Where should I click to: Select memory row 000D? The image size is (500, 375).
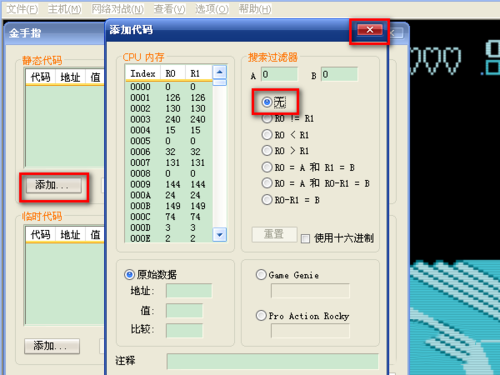169,228
